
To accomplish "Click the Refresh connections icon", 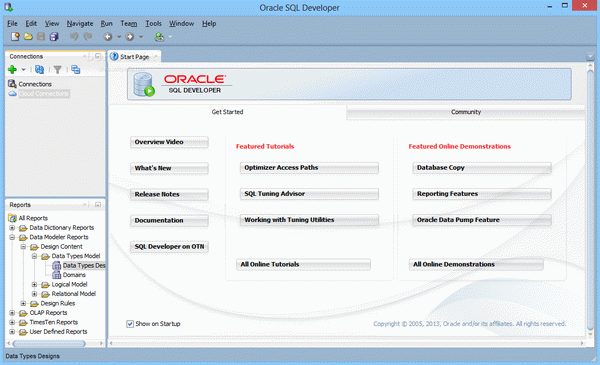I will tap(39, 69).
